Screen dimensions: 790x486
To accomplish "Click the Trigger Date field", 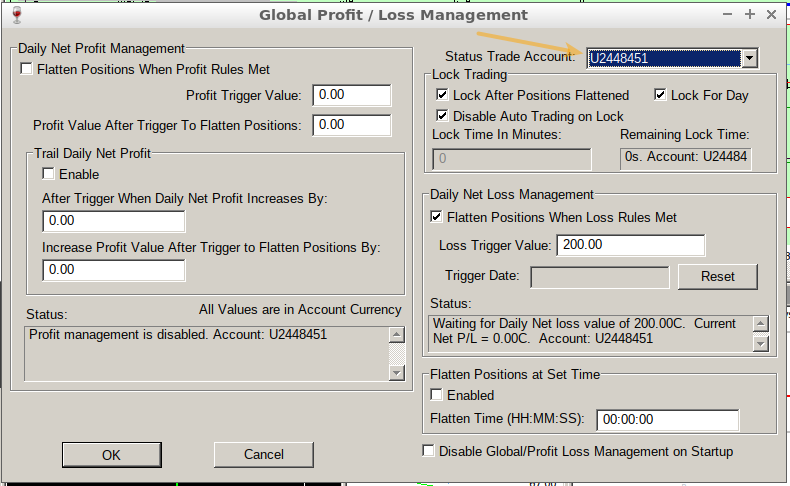I will click(x=600, y=277).
